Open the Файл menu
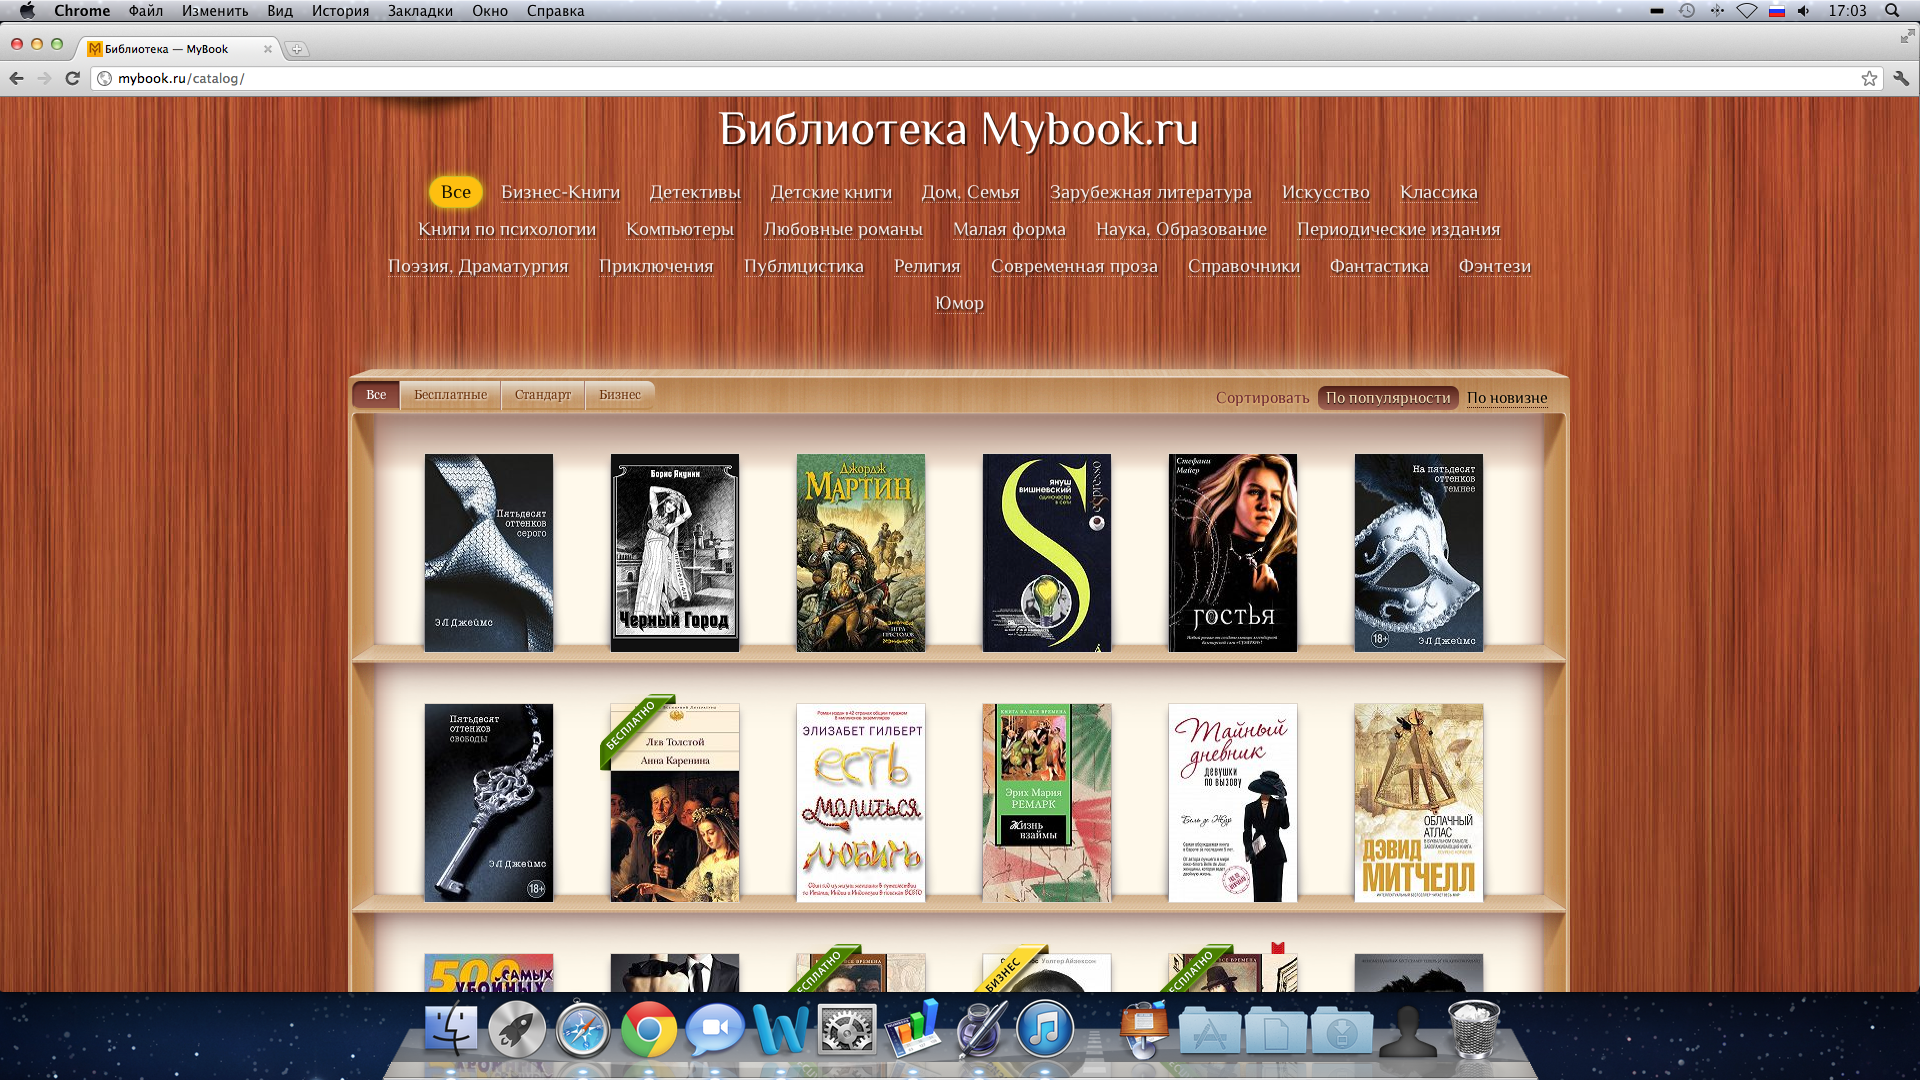The image size is (1920, 1080). pos(146,11)
